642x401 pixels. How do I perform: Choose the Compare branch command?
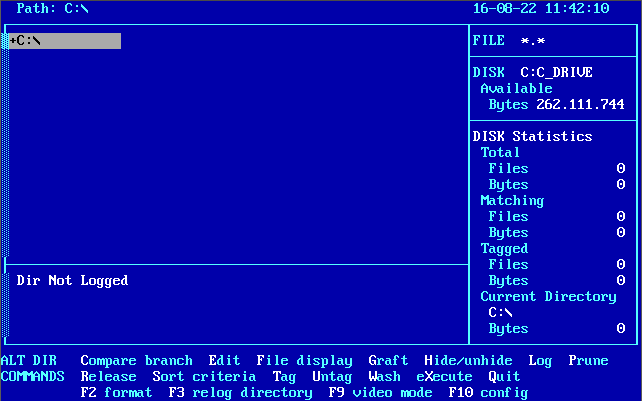click(x=136, y=361)
